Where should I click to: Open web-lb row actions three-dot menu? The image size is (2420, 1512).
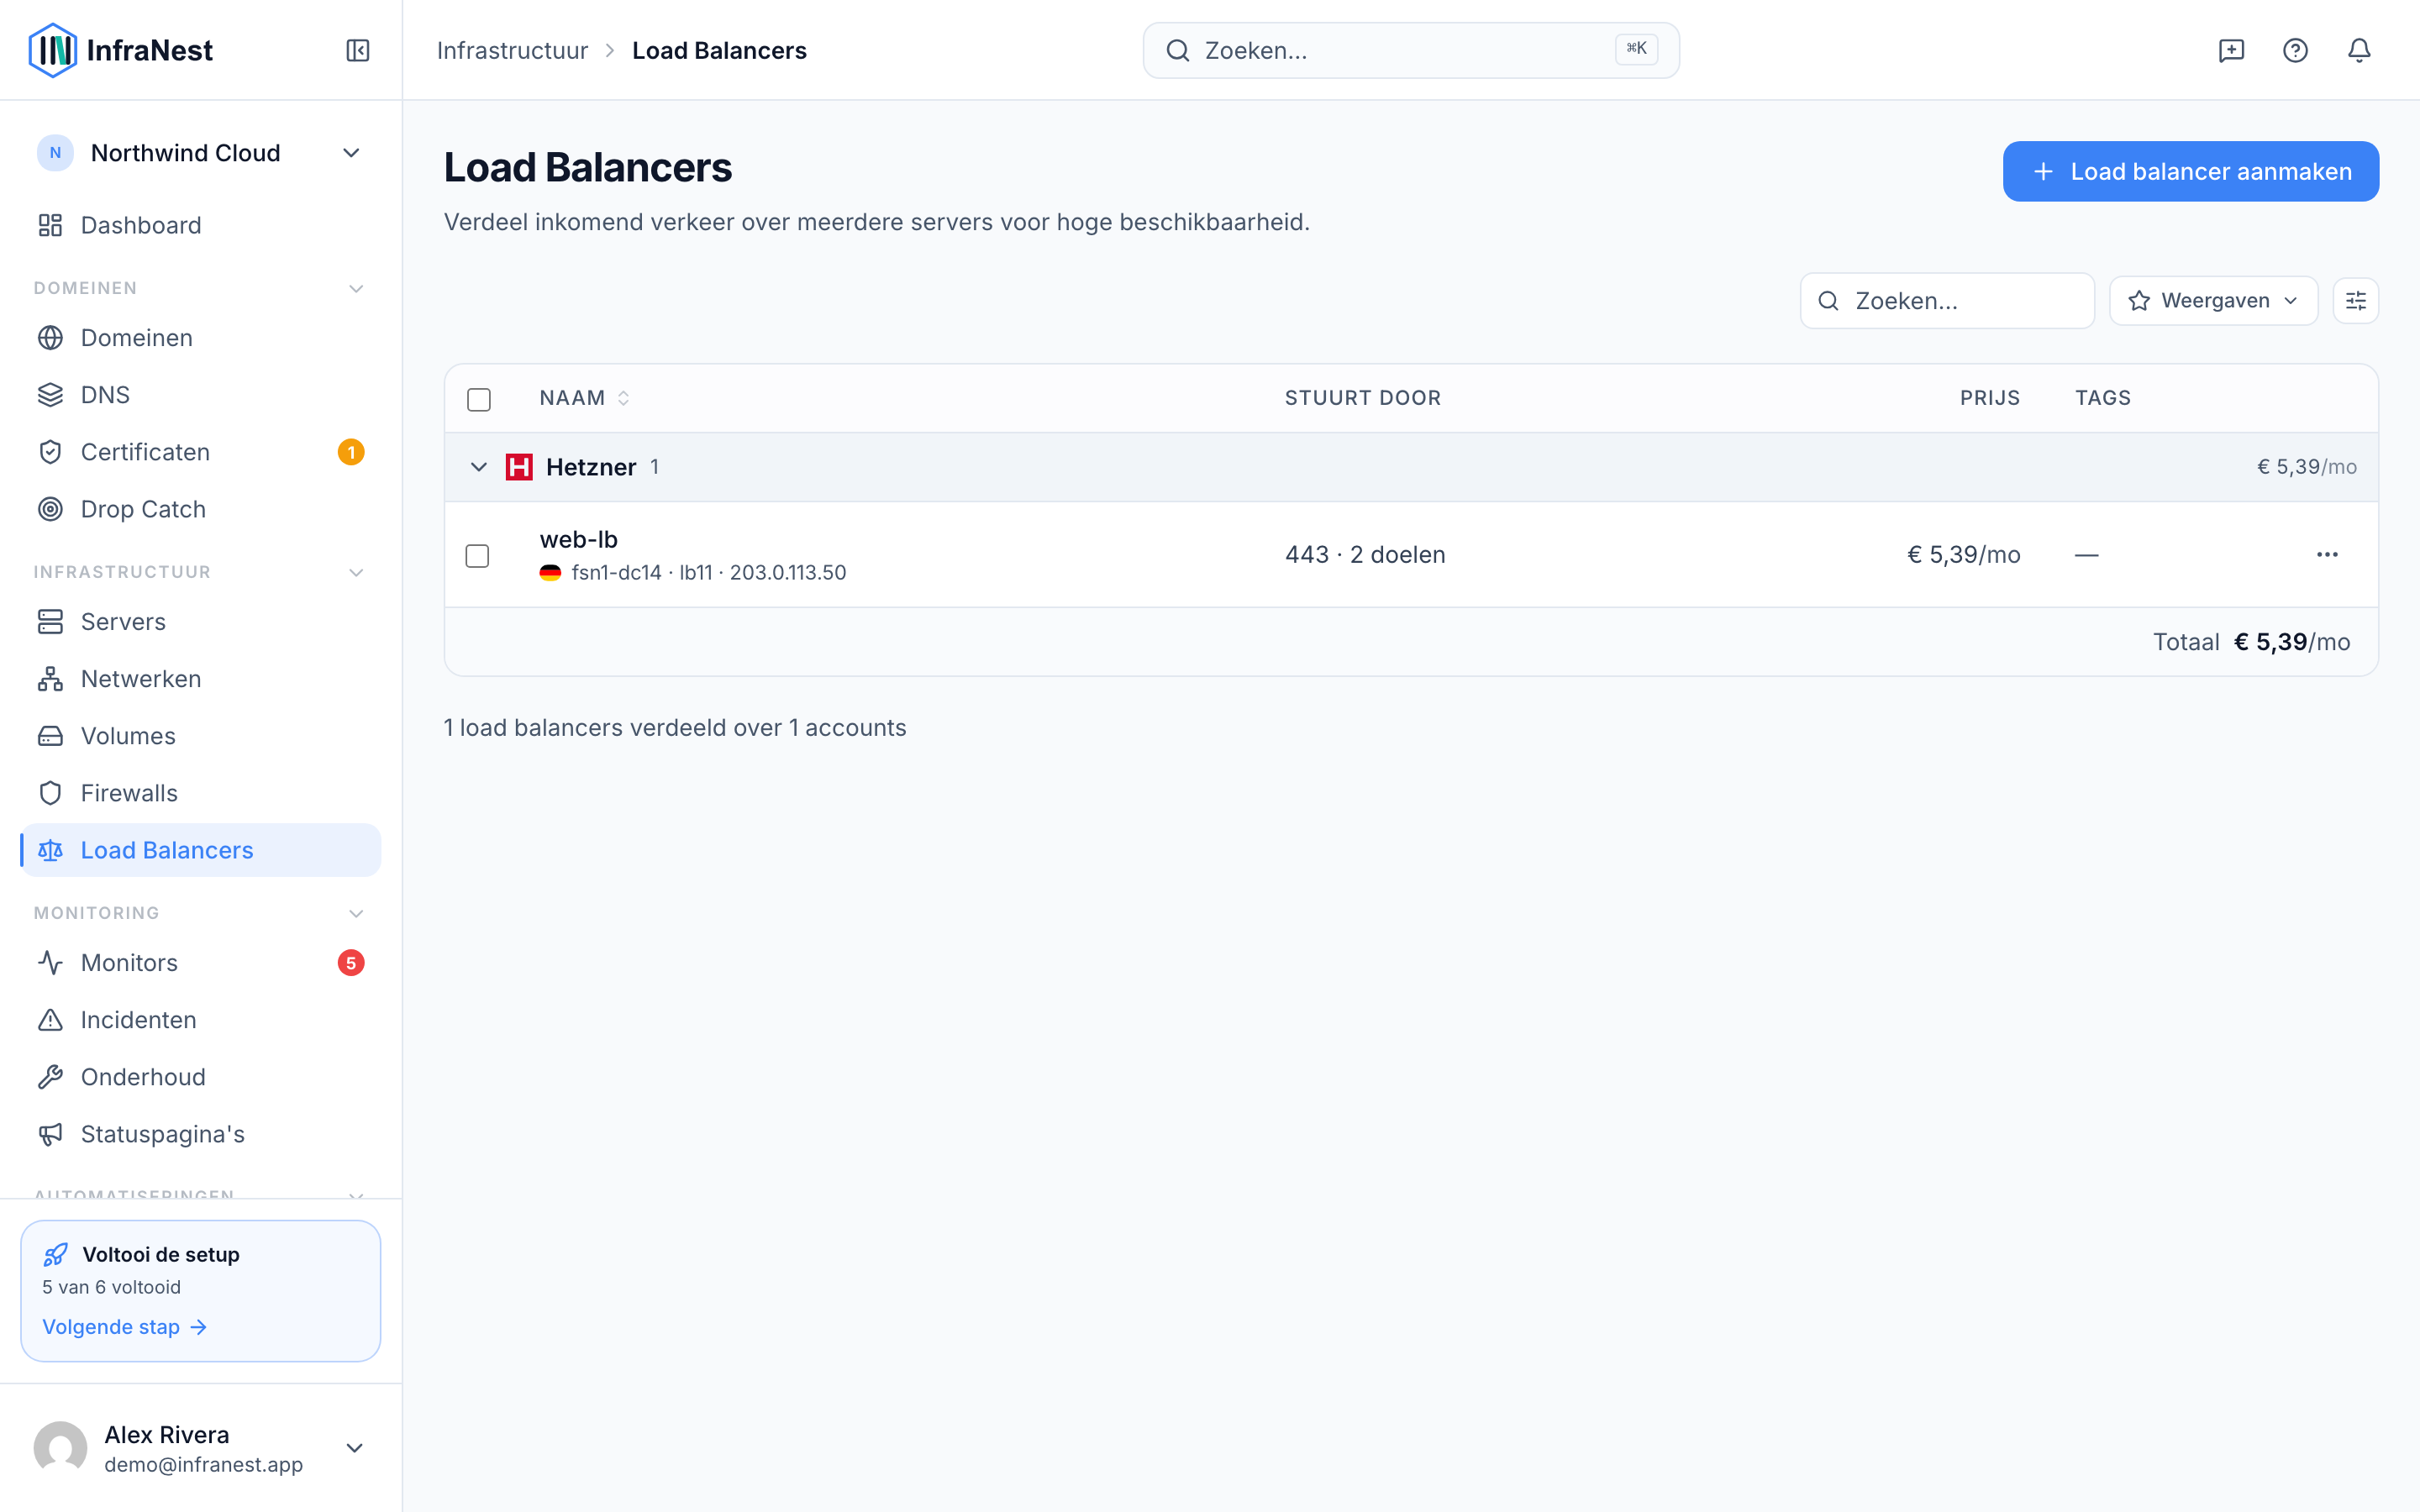[x=2327, y=555]
